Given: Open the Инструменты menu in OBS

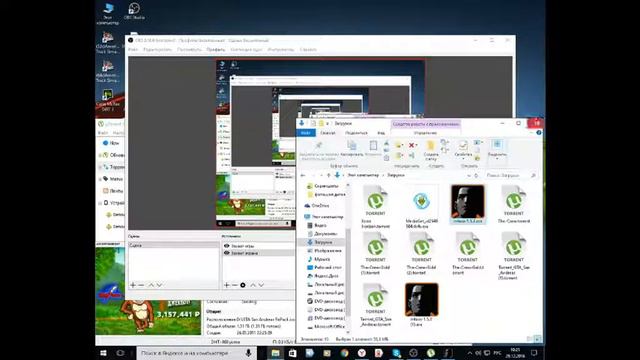Looking at the screenshot, I should point(281,49).
